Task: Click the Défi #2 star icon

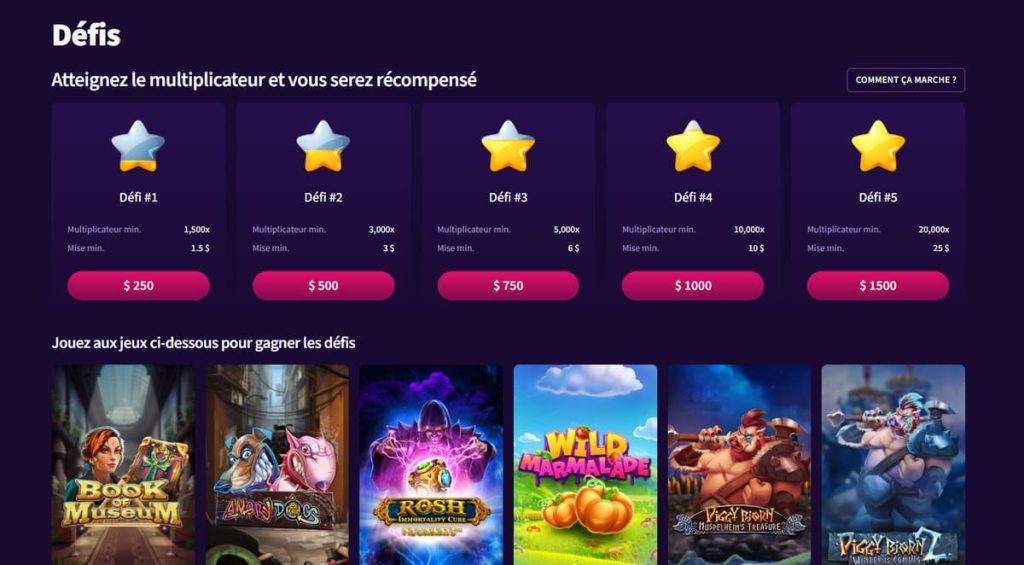Action: pos(323,146)
